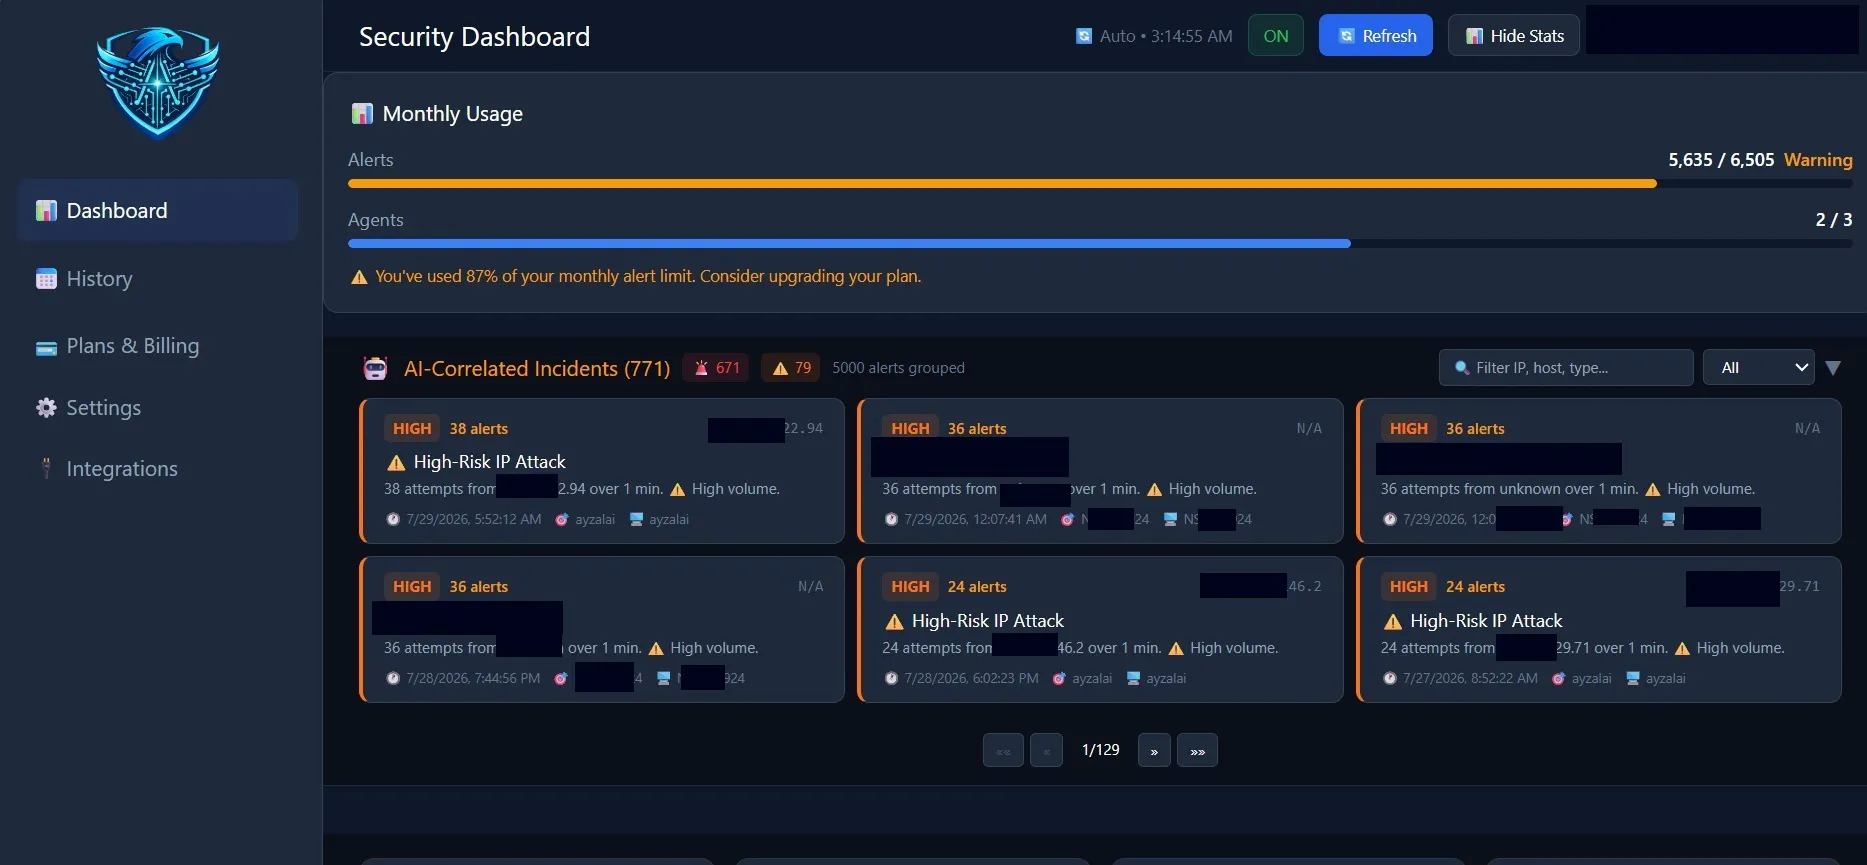The image size is (1867, 865).
Task: Click target icon next to 6:02:23 PM
Action: pyautogui.click(x=1059, y=679)
